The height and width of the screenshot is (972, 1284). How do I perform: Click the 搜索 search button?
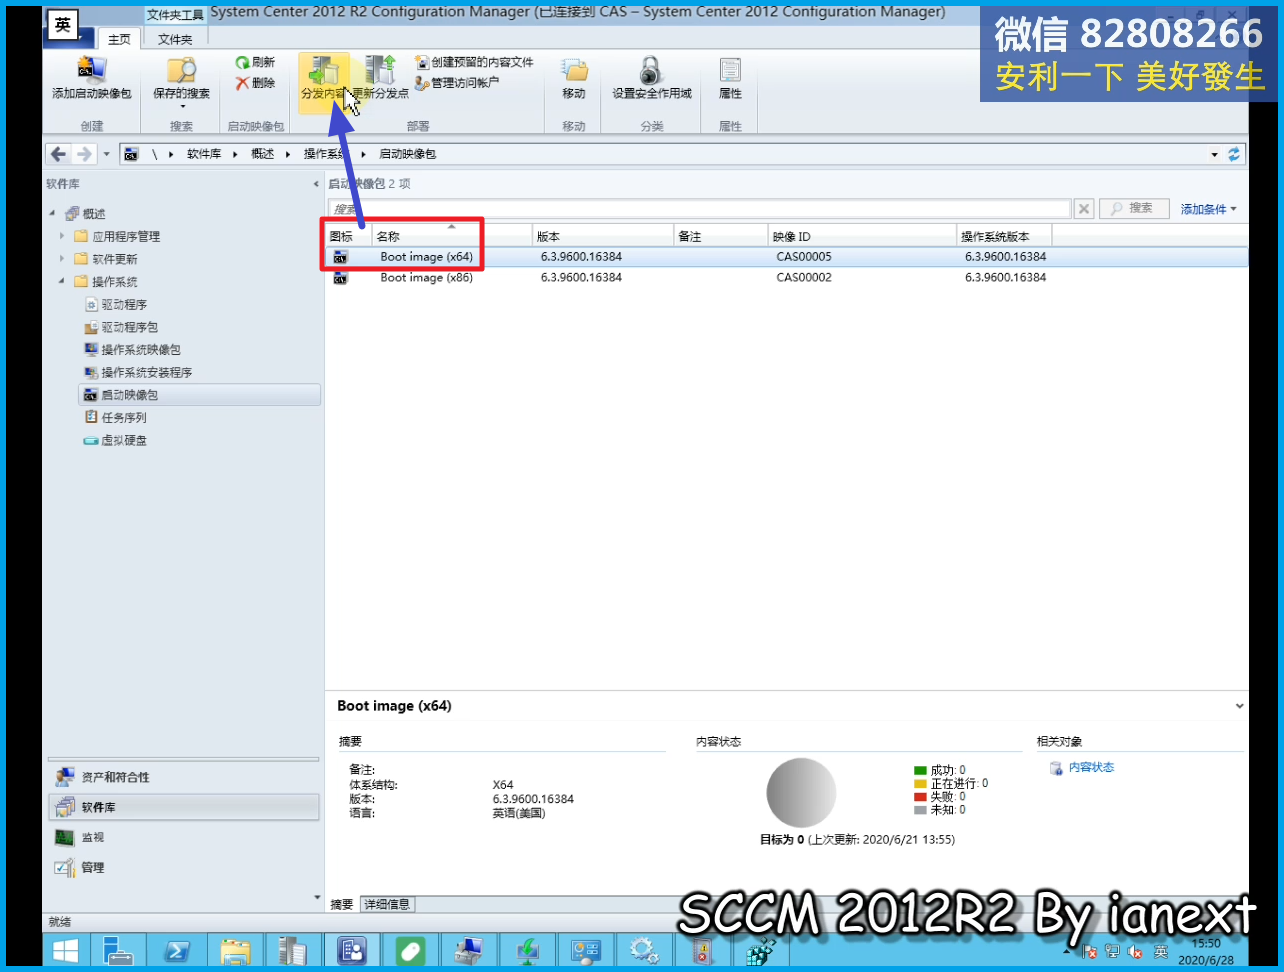tap(1134, 209)
